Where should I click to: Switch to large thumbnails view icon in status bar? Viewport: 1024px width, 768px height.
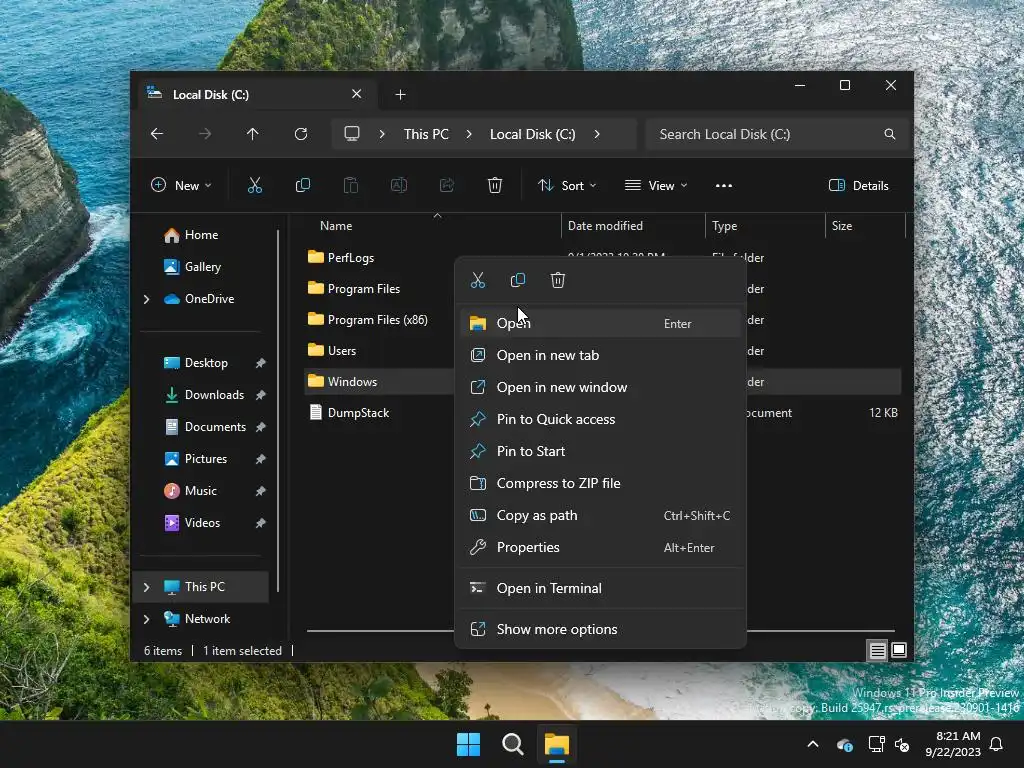(899, 650)
